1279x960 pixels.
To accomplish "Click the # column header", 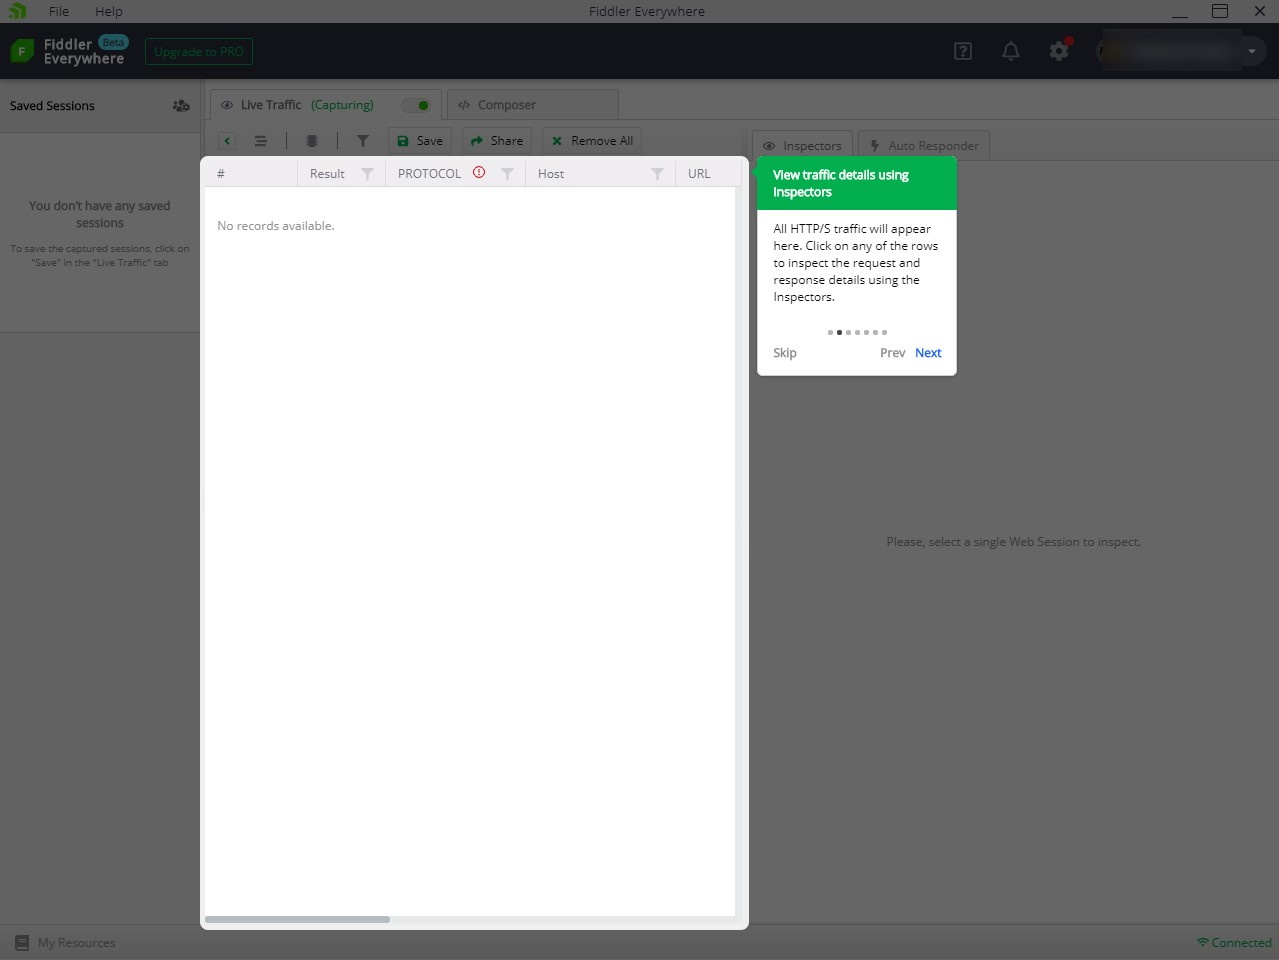I will pyautogui.click(x=251, y=174).
